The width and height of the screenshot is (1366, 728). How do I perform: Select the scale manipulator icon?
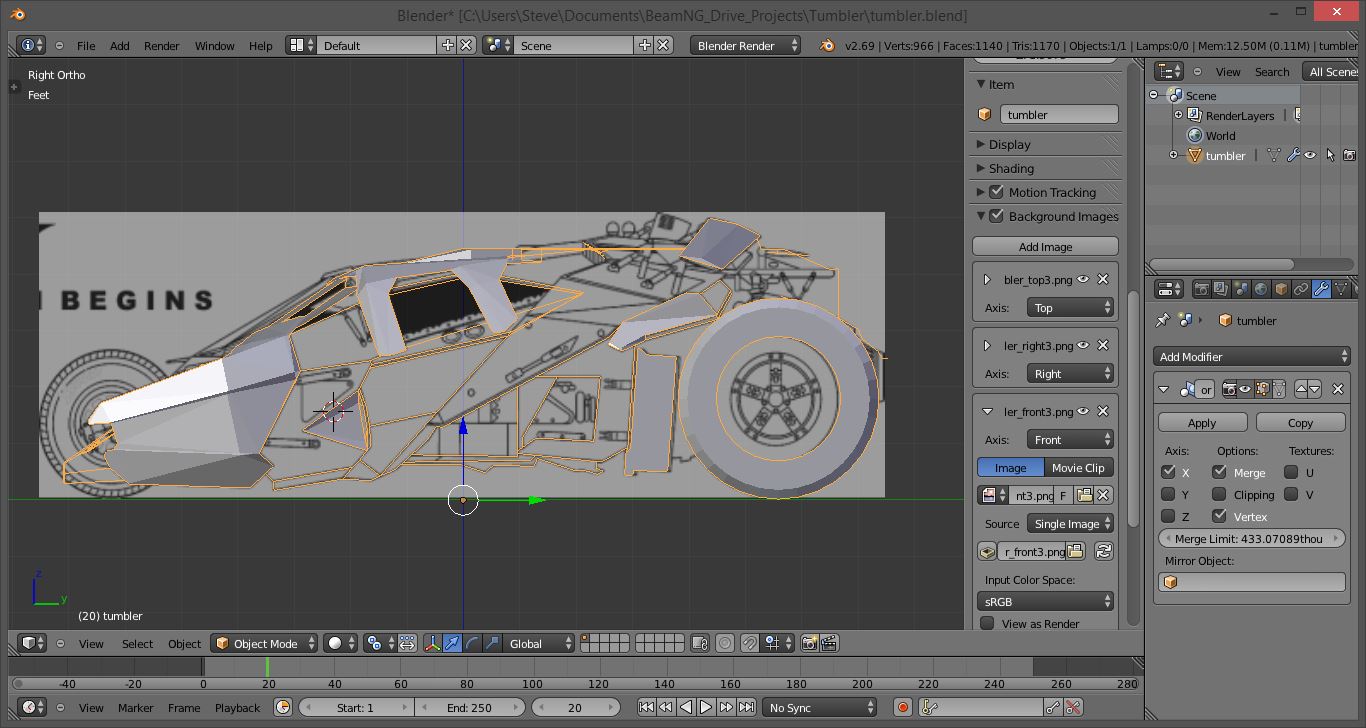[x=493, y=643]
